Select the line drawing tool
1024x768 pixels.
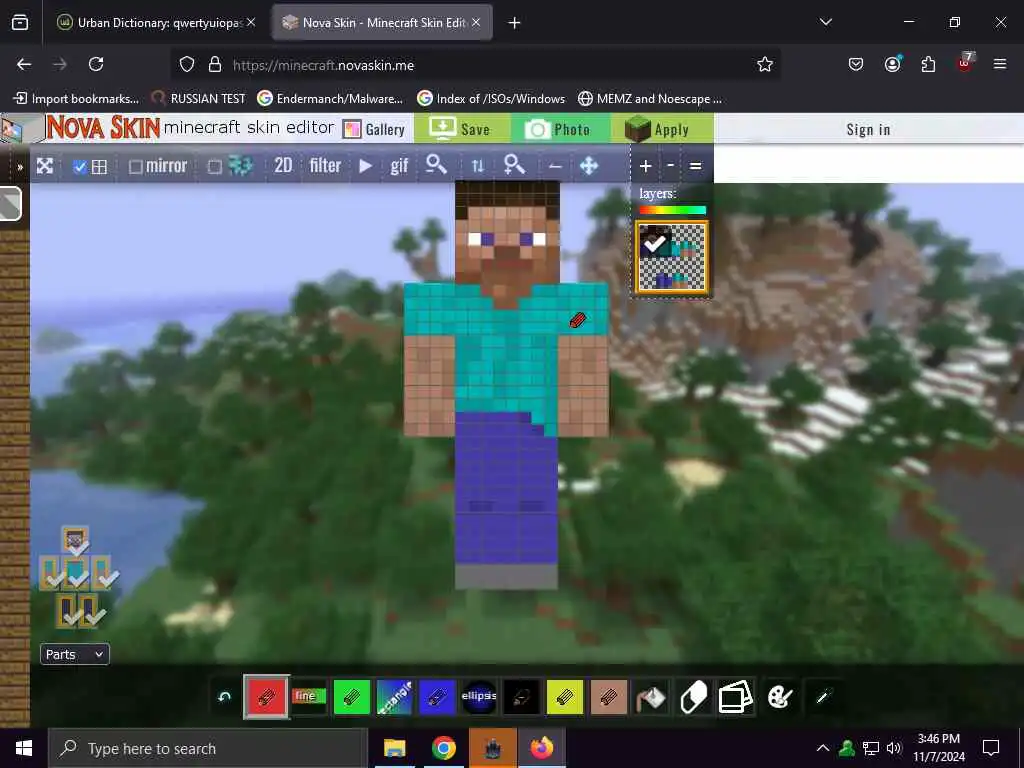[308, 696]
